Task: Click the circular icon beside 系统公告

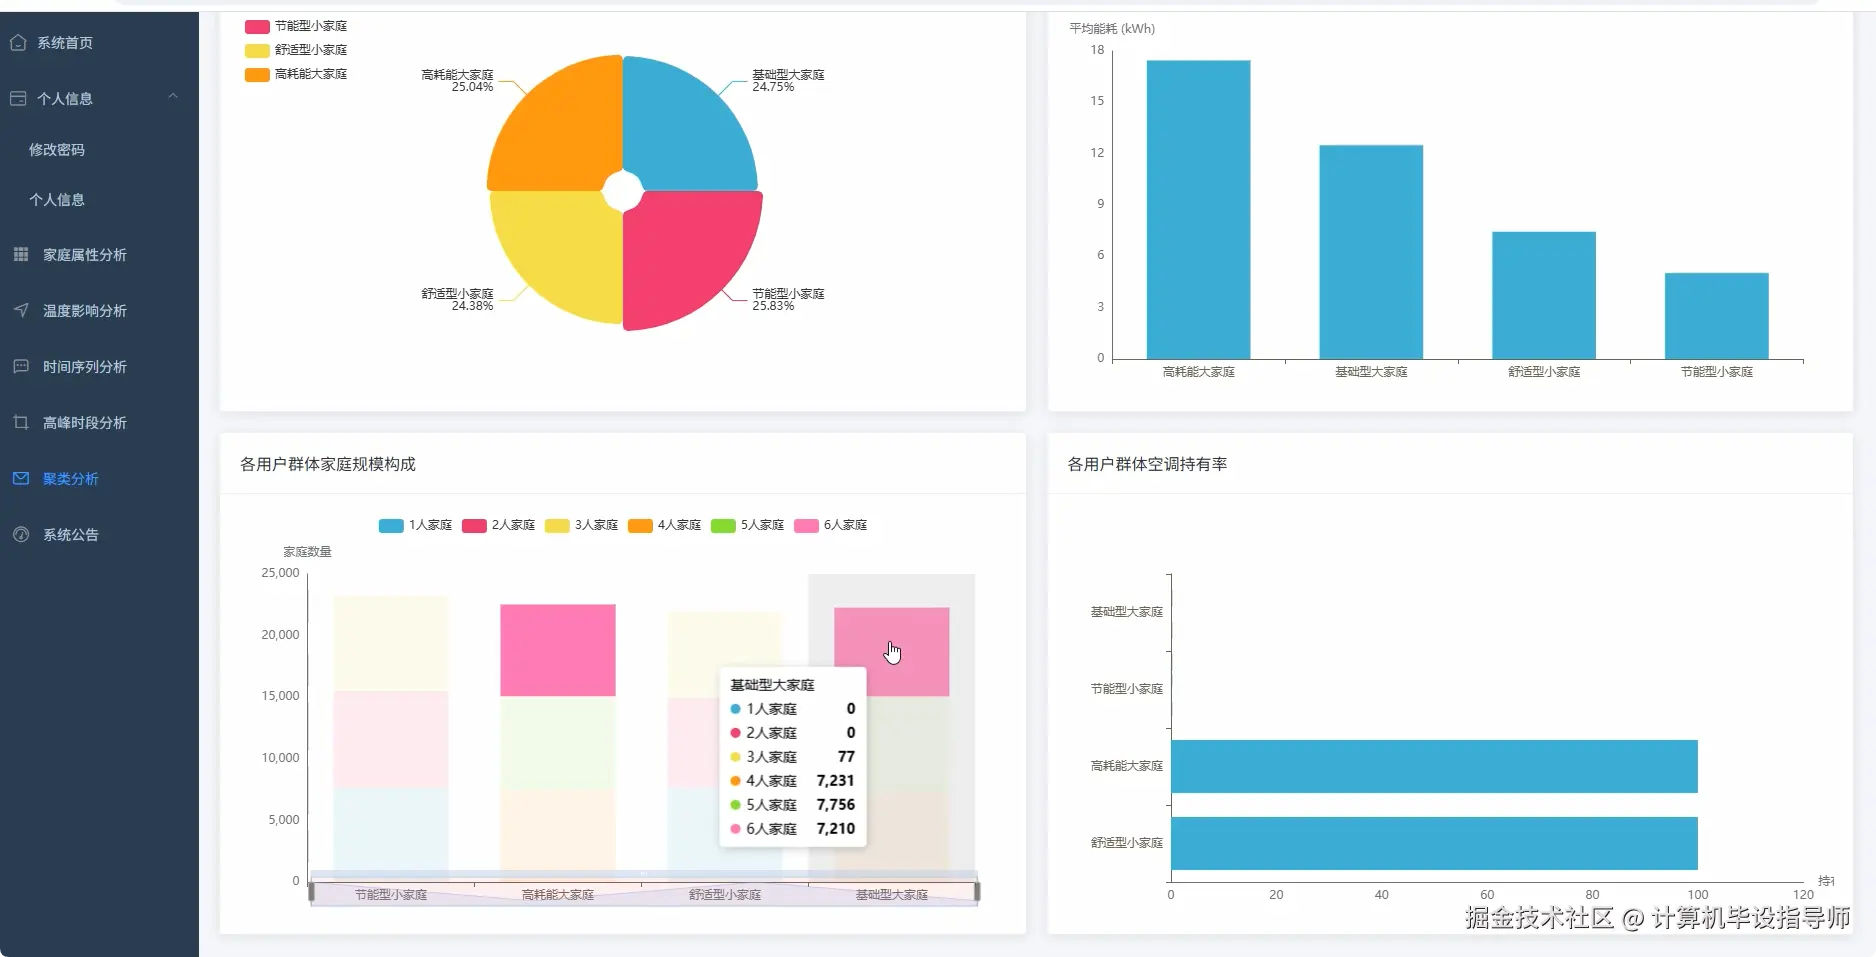Action: (x=21, y=534)
